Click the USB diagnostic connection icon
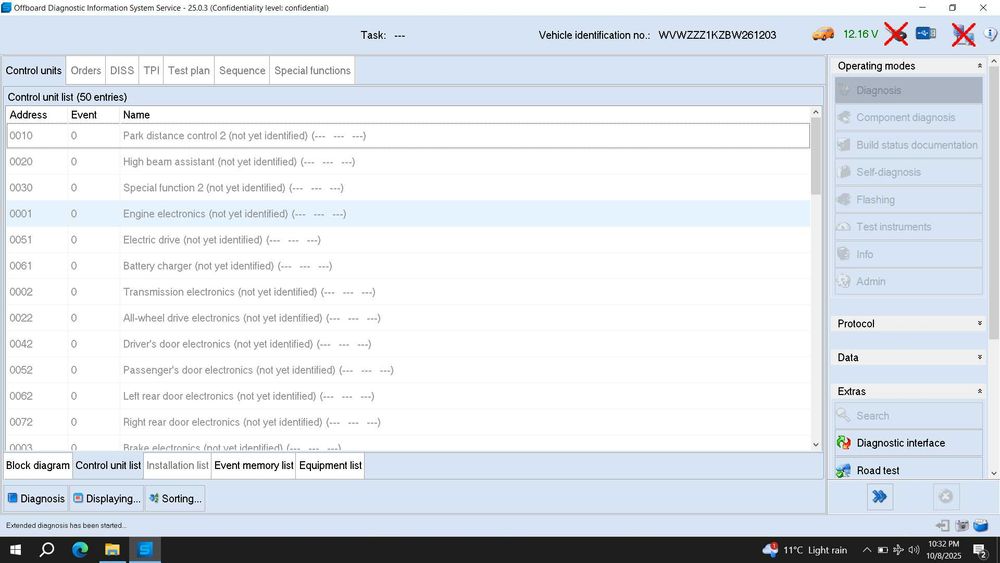1000x563 pixels. point(926,33)
